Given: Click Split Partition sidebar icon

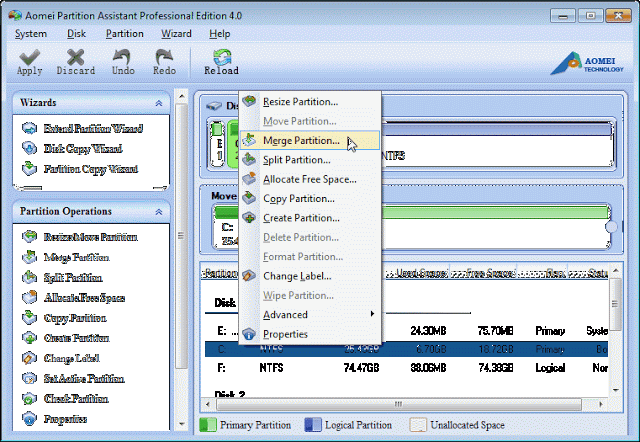Looking at the screenshot, I should [29, 277].
